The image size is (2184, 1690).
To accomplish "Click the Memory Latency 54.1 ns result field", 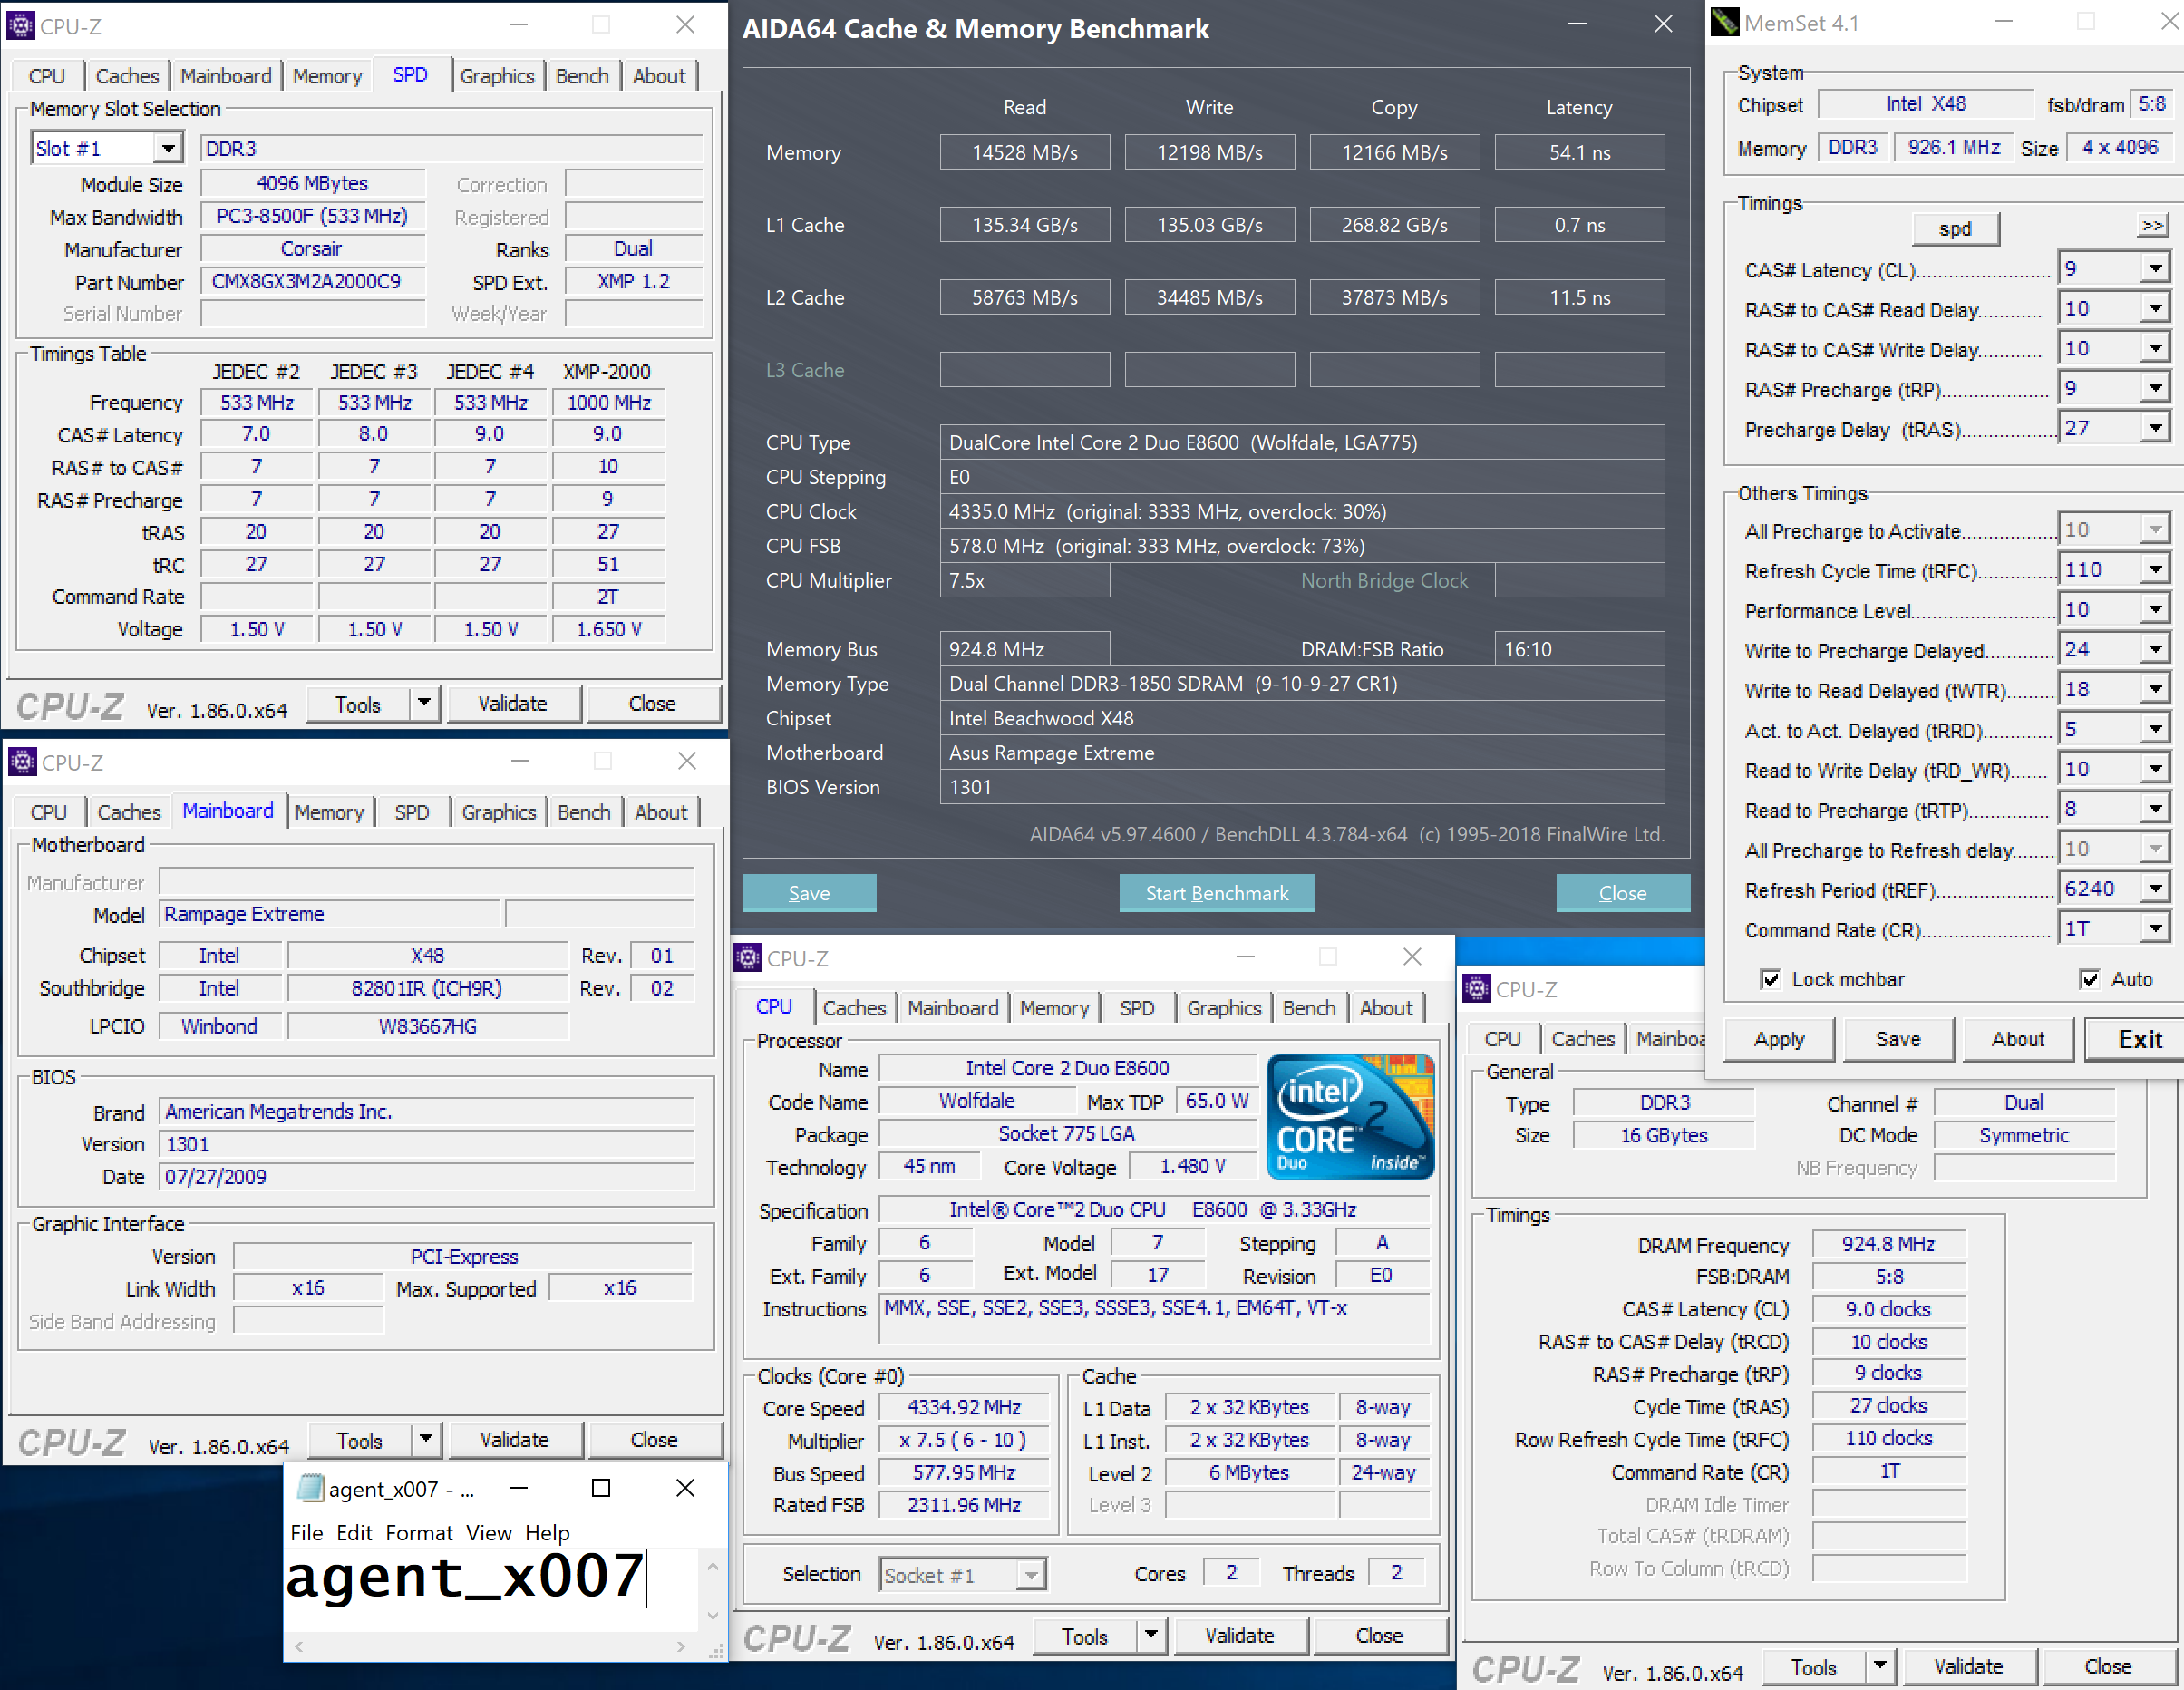I will [x=1579, y=152].
